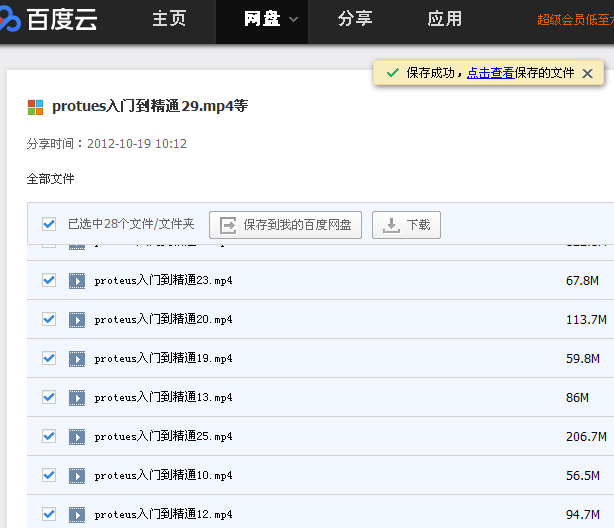The width and height of the screenshot is (614, 528).
Task: Click the 113.7M file size
Action: pos(586,320)
